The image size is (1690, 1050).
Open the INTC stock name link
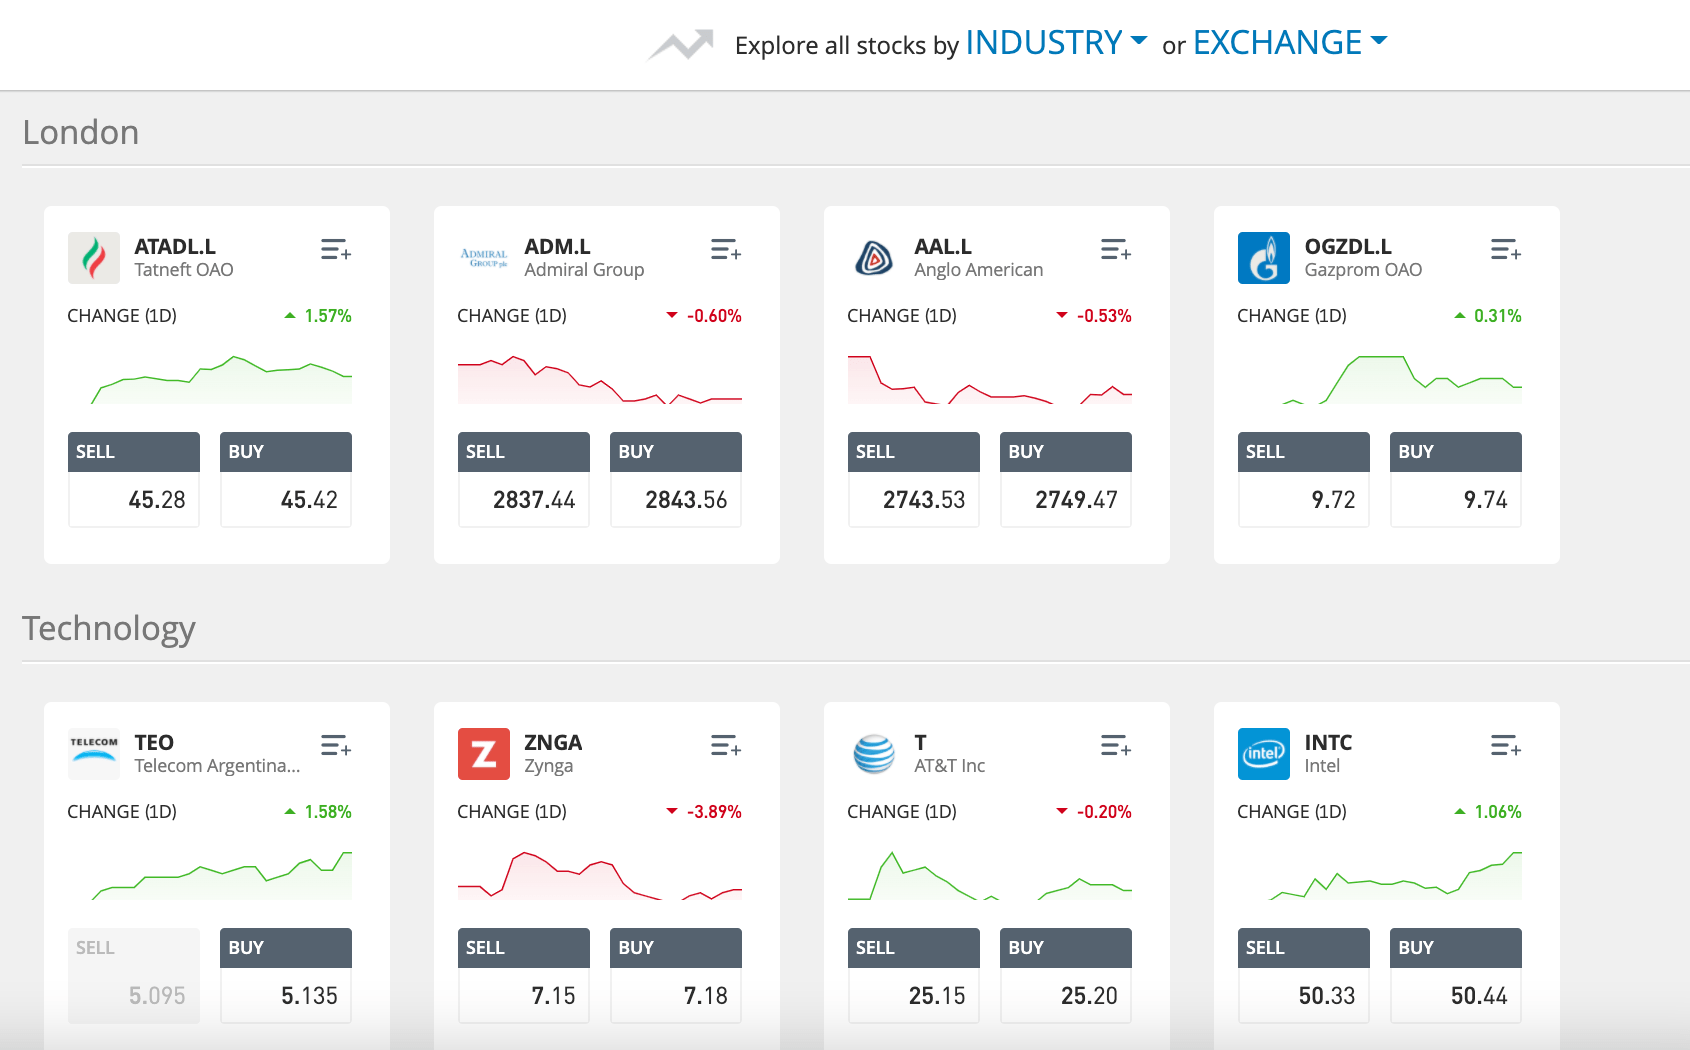[1328, 742]
